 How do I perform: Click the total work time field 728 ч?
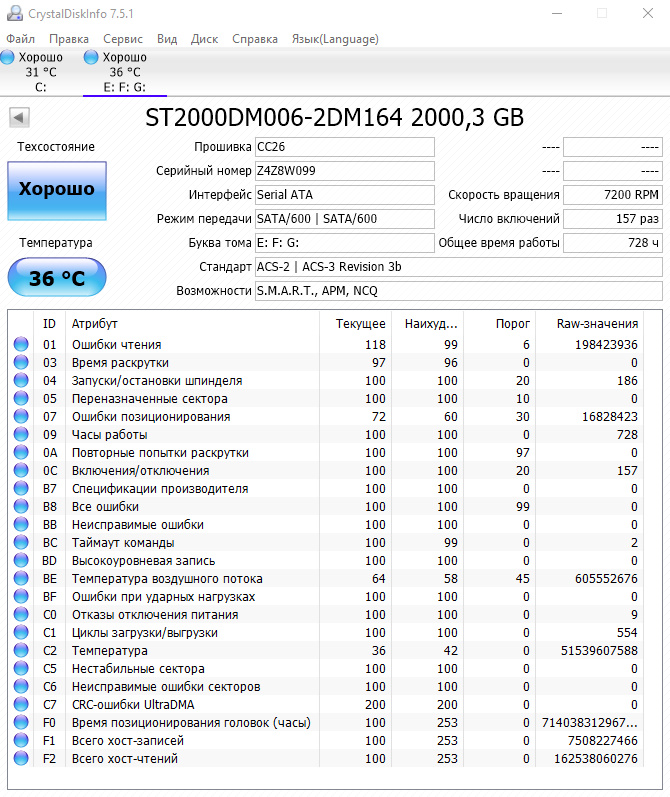tap(613, 242)
